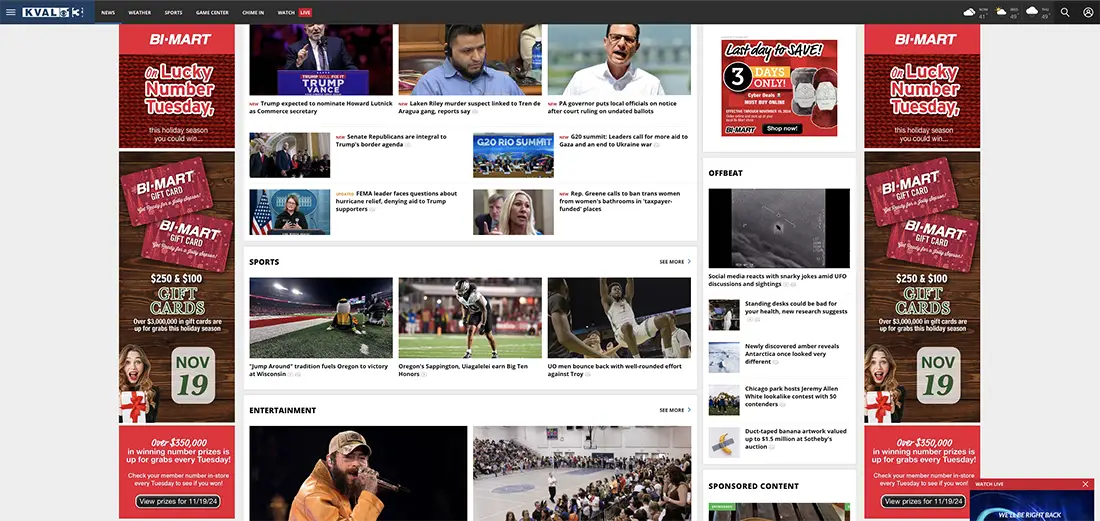
Task: Open the Game Center menu
Action: [212, 13]
